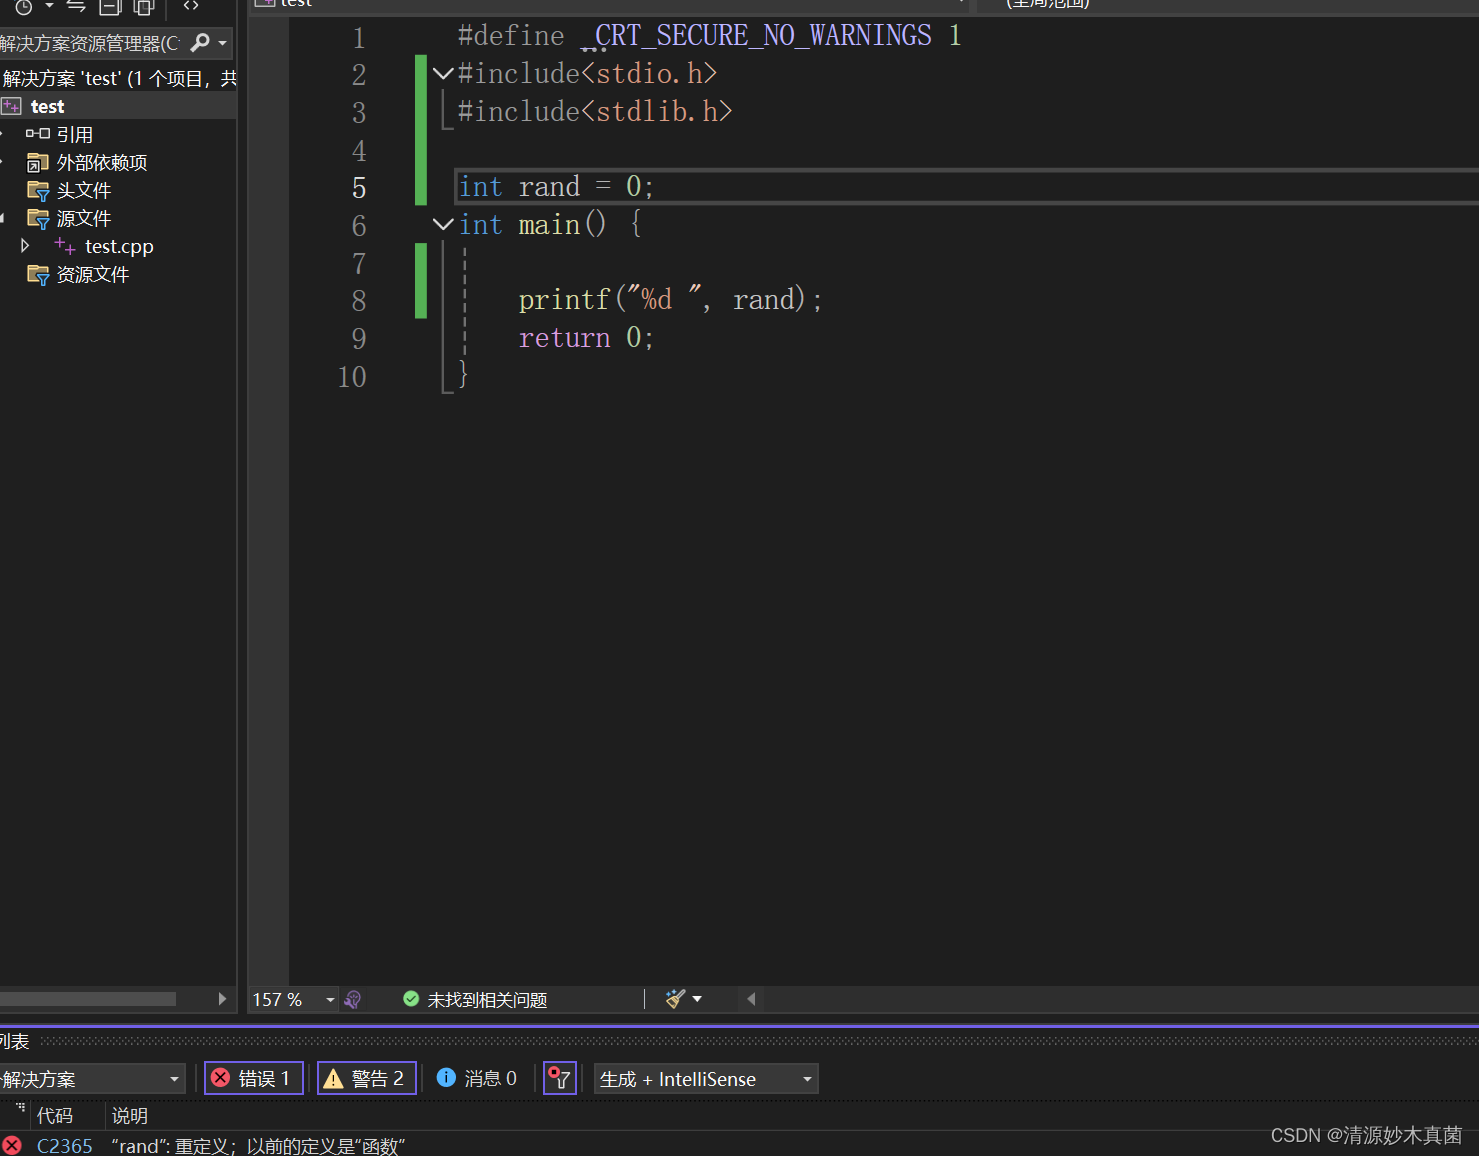Select the 源文件 filter folder
This screenshot has height=1156, width=1479.
[83, 218]
